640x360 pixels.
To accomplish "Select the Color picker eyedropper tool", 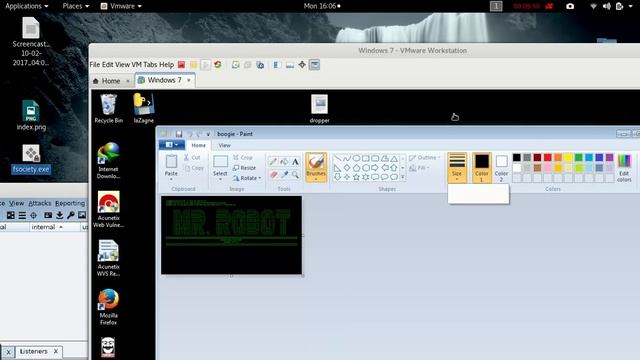I will (x=284, y=175).
